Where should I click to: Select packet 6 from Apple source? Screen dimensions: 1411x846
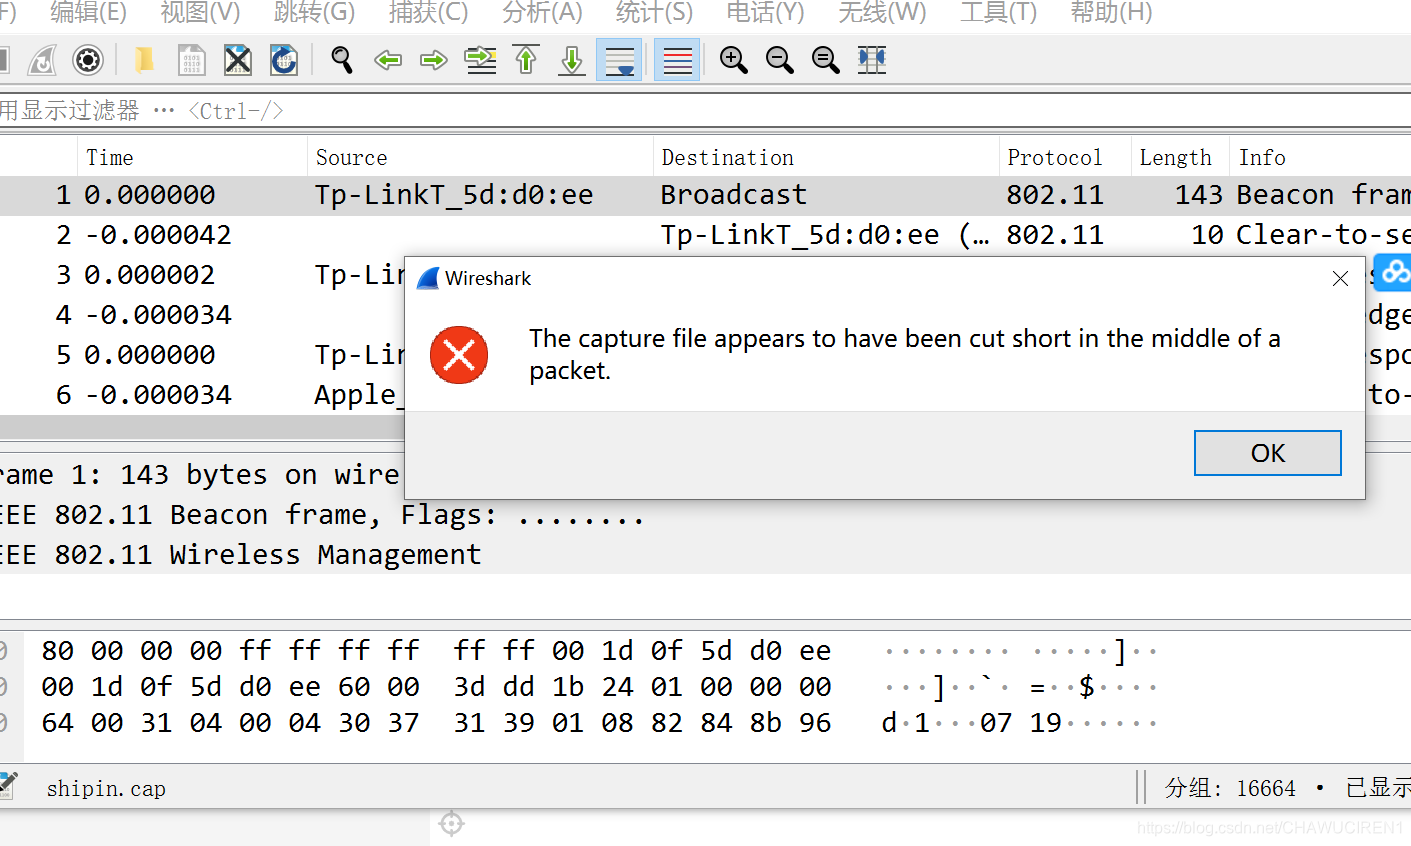click(x=202, y=395)
